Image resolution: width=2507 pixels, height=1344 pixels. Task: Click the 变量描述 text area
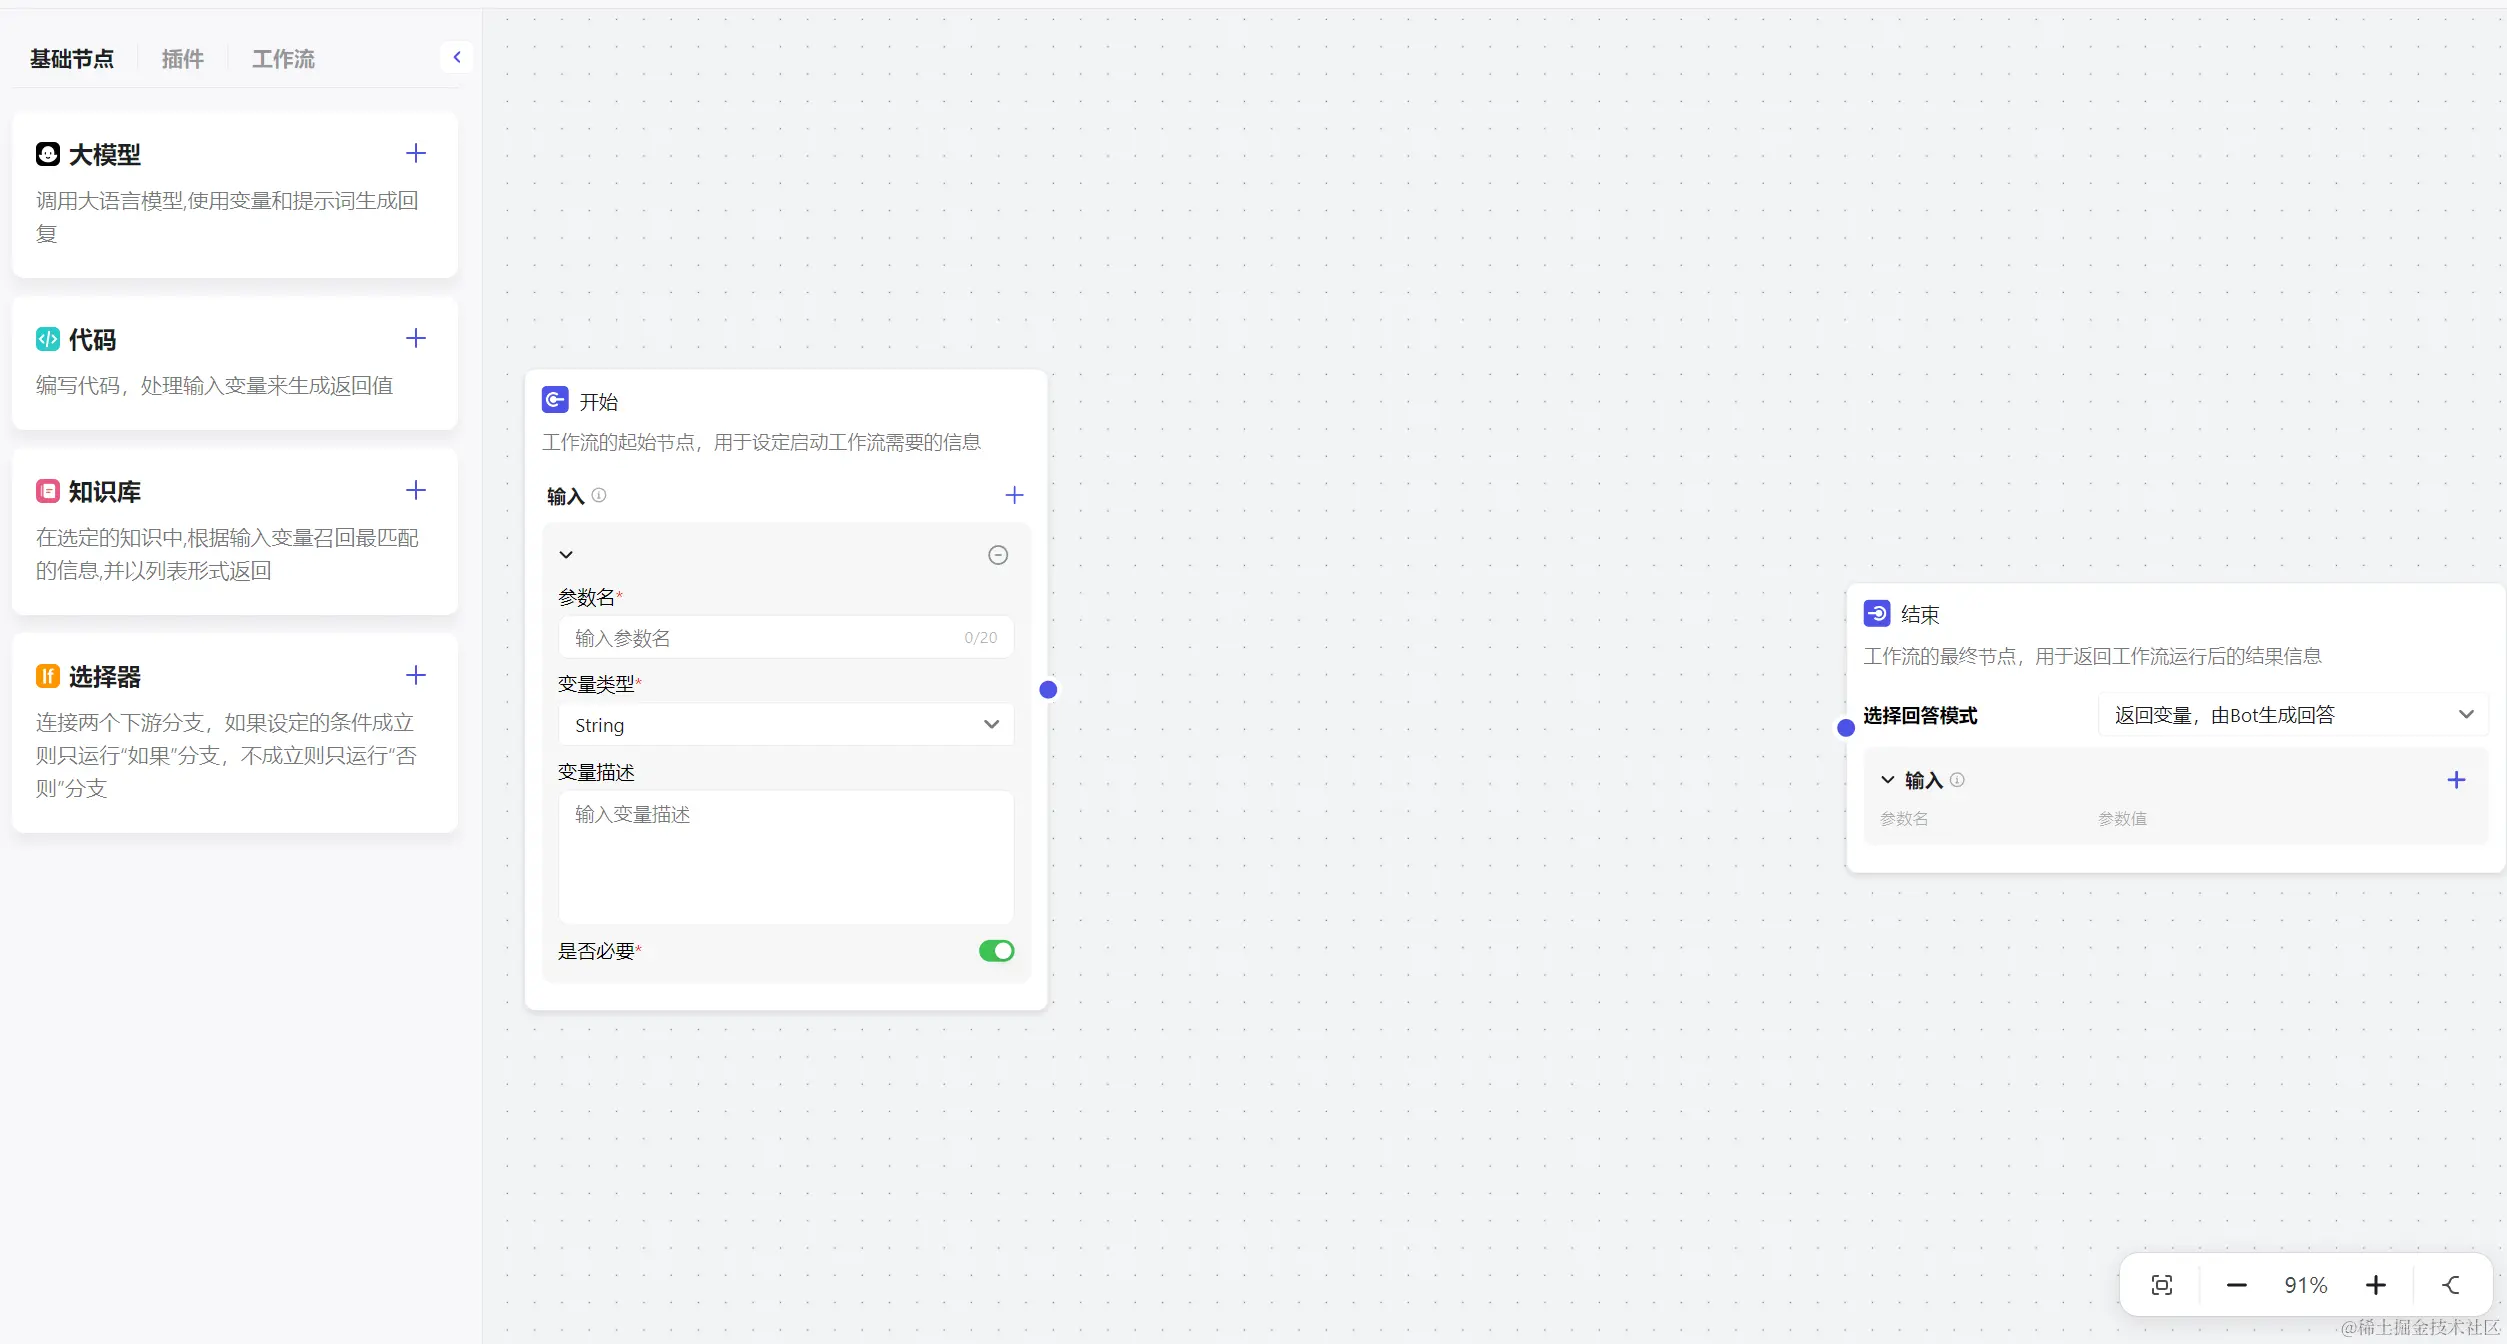[785, 856]
